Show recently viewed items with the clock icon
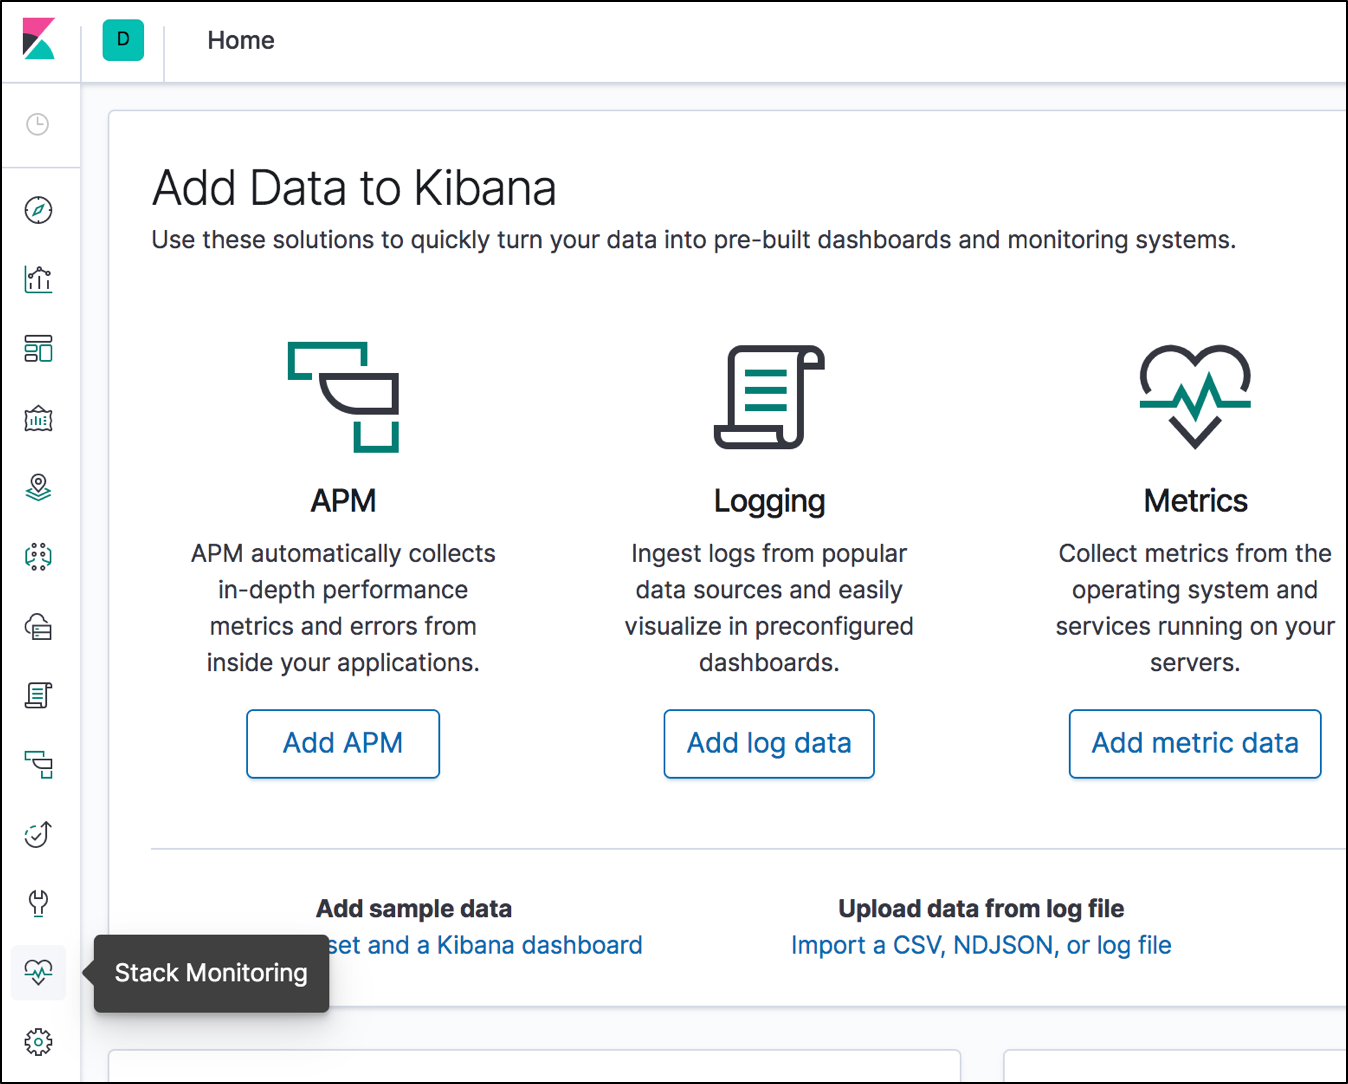The width and height of the screenshot is (1348, 1084). tap(37, 124)
